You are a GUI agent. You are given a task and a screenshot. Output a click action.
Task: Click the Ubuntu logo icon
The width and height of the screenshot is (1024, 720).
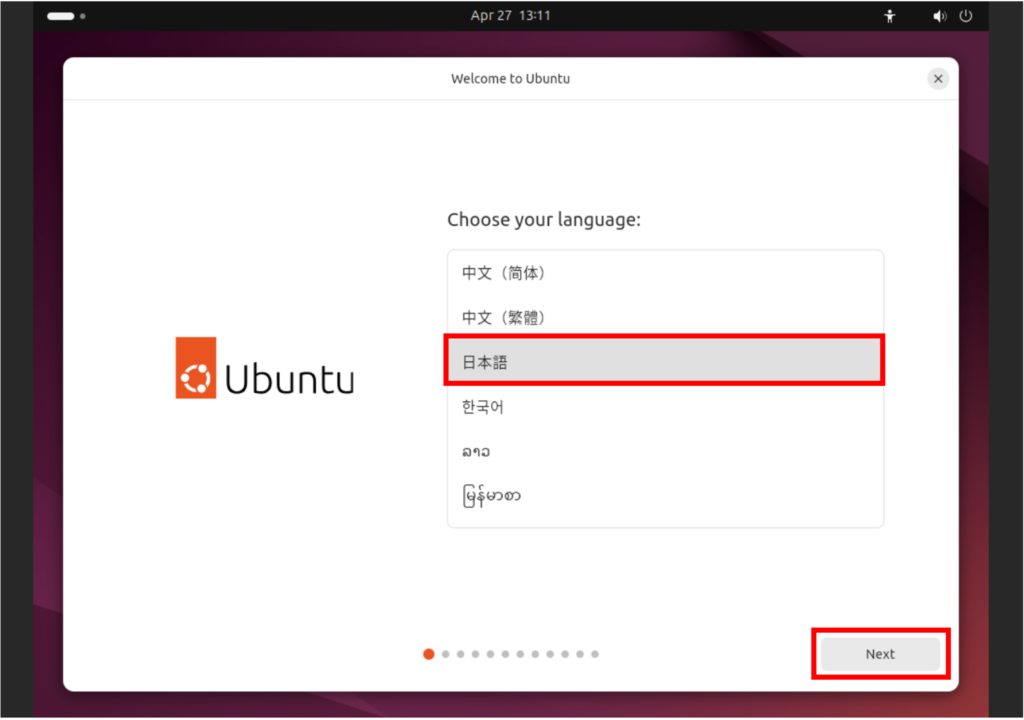196,368
